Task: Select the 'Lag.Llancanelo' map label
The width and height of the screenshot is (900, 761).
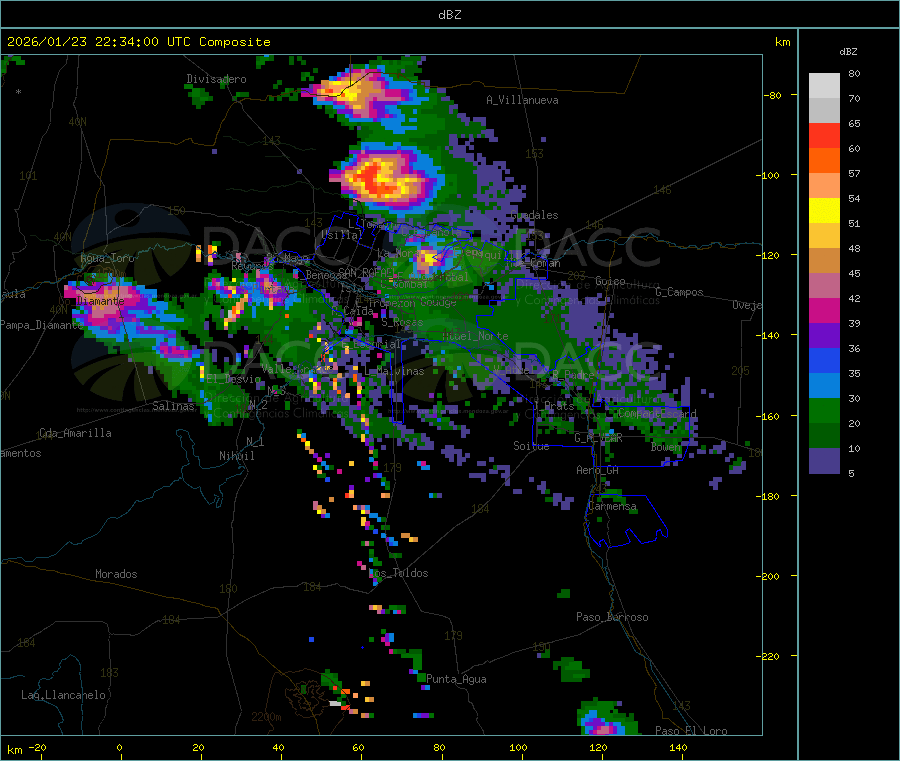Action: point(63,696)
